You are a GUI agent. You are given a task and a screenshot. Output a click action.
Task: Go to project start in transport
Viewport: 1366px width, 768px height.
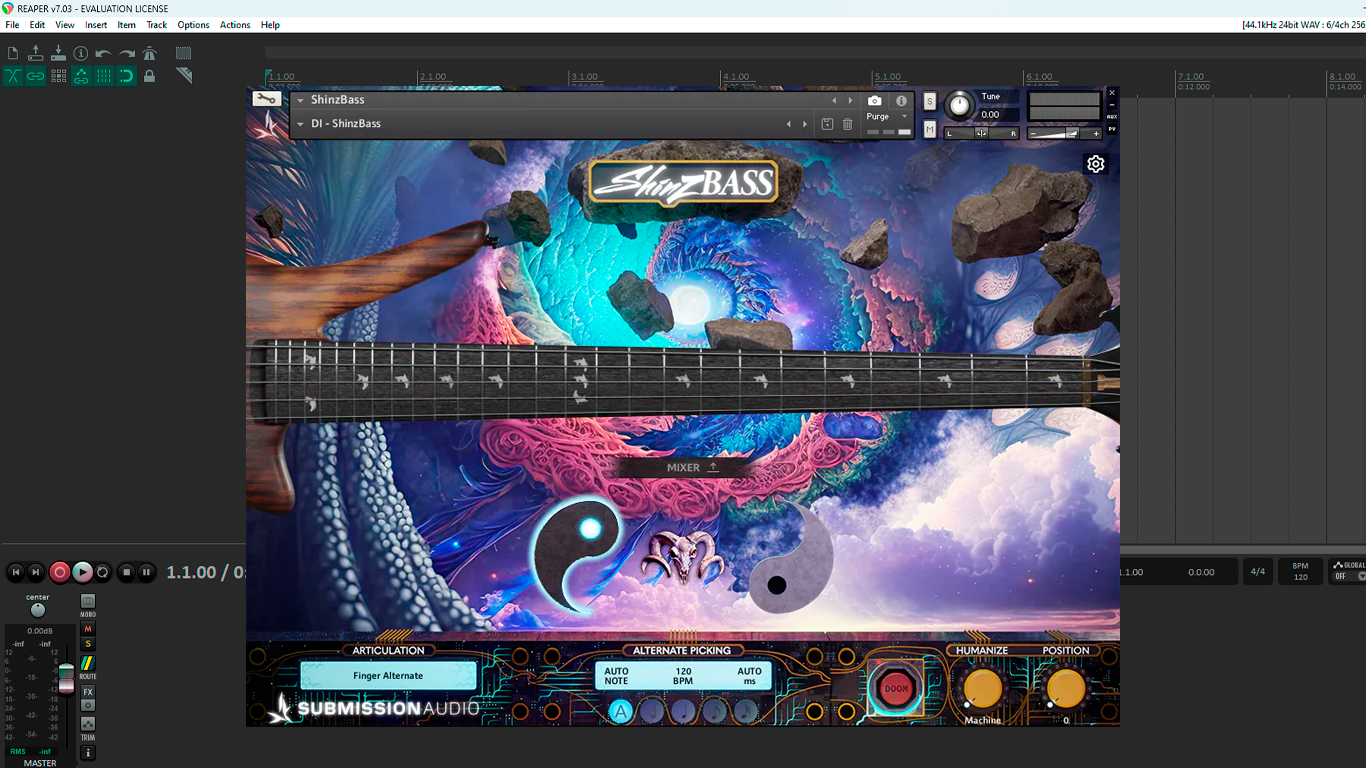[15, 572]
